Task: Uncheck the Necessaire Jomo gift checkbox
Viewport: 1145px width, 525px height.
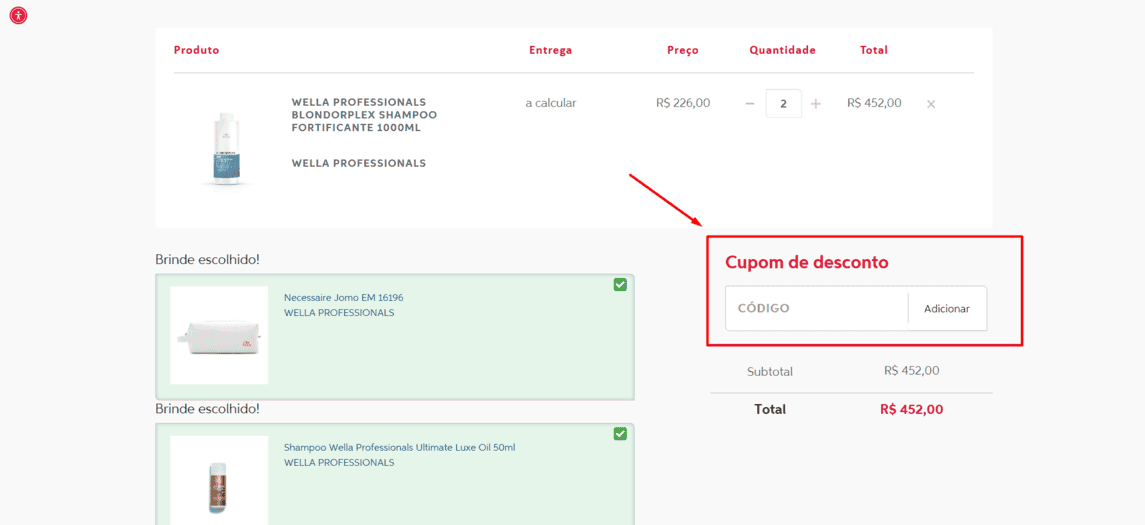Action: pyautogui.click(x=620, y=285)
